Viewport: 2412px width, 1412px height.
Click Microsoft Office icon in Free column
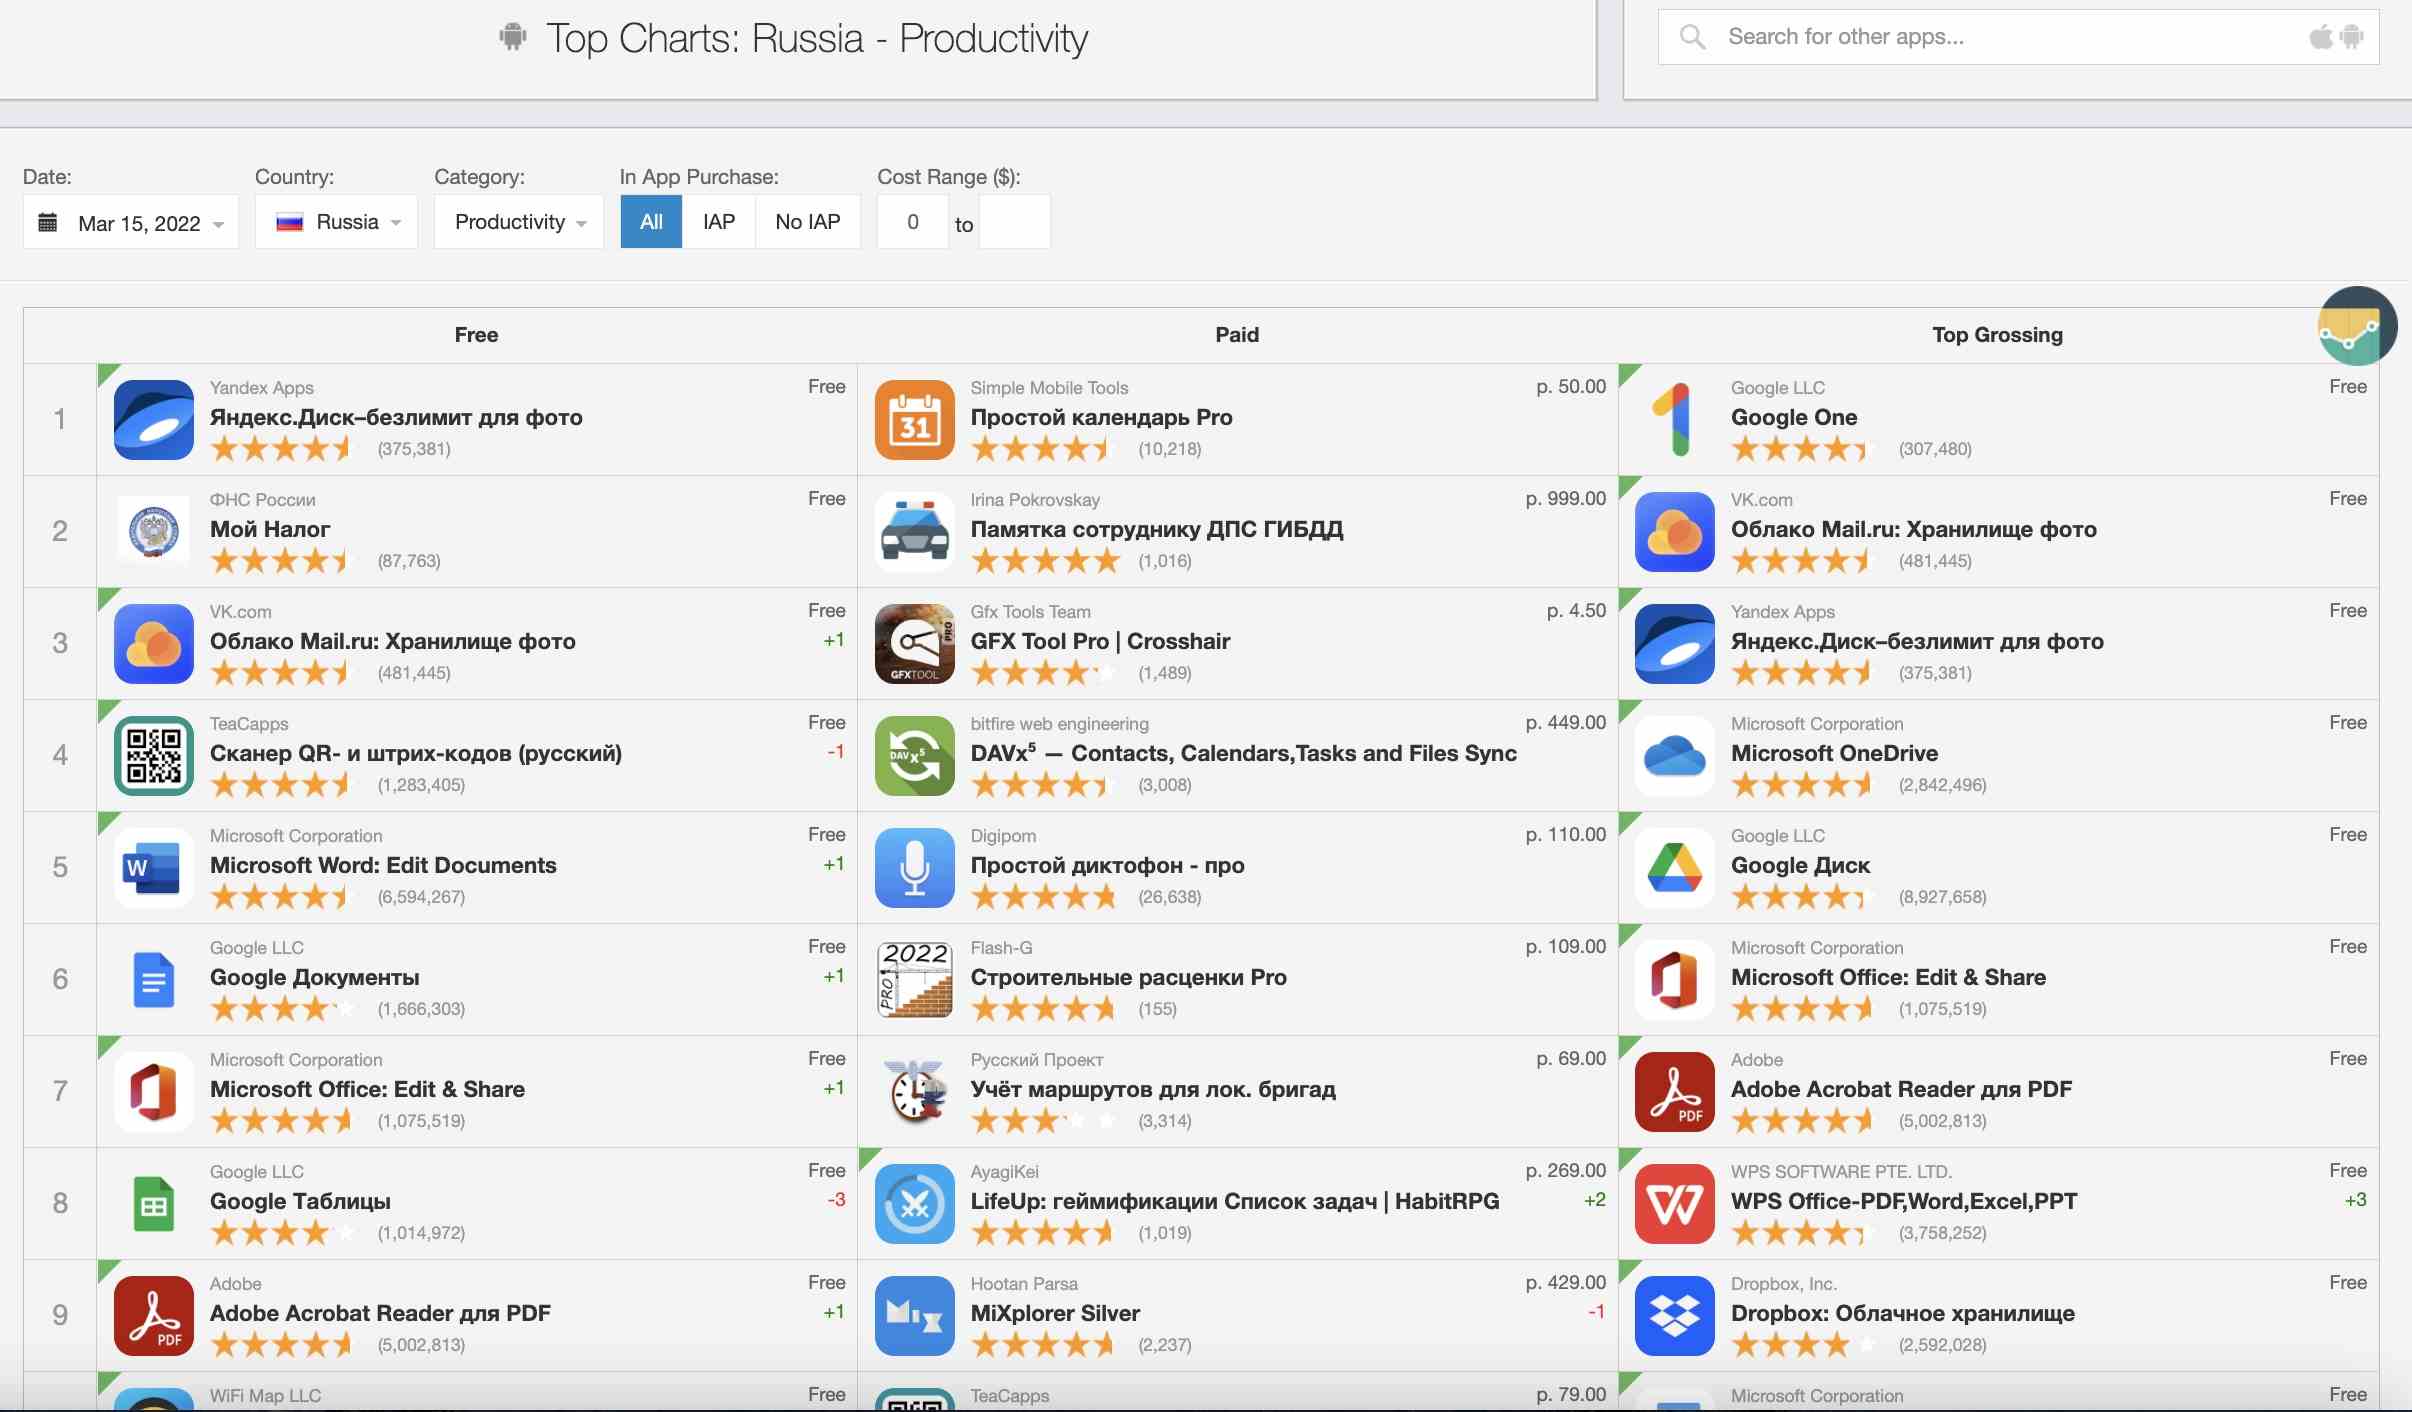point(153,1091)
